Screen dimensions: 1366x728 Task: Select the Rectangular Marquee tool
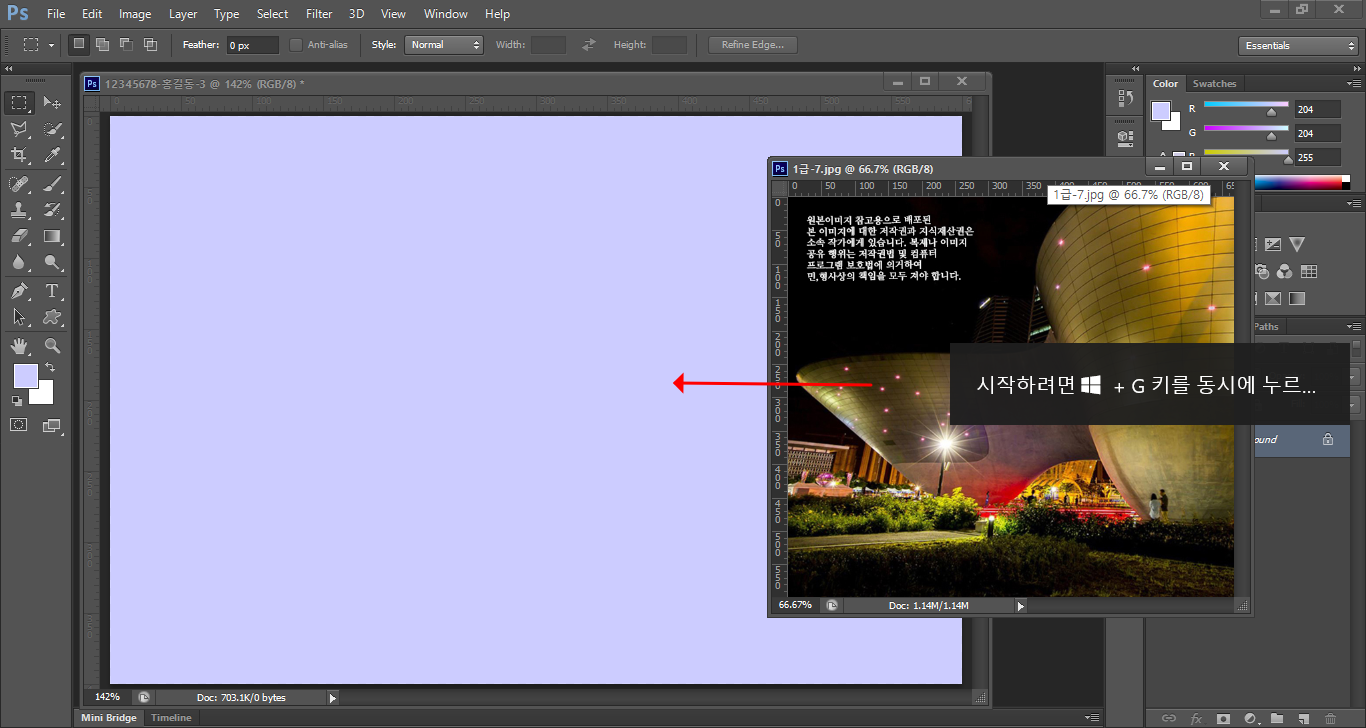pos(19,103)
